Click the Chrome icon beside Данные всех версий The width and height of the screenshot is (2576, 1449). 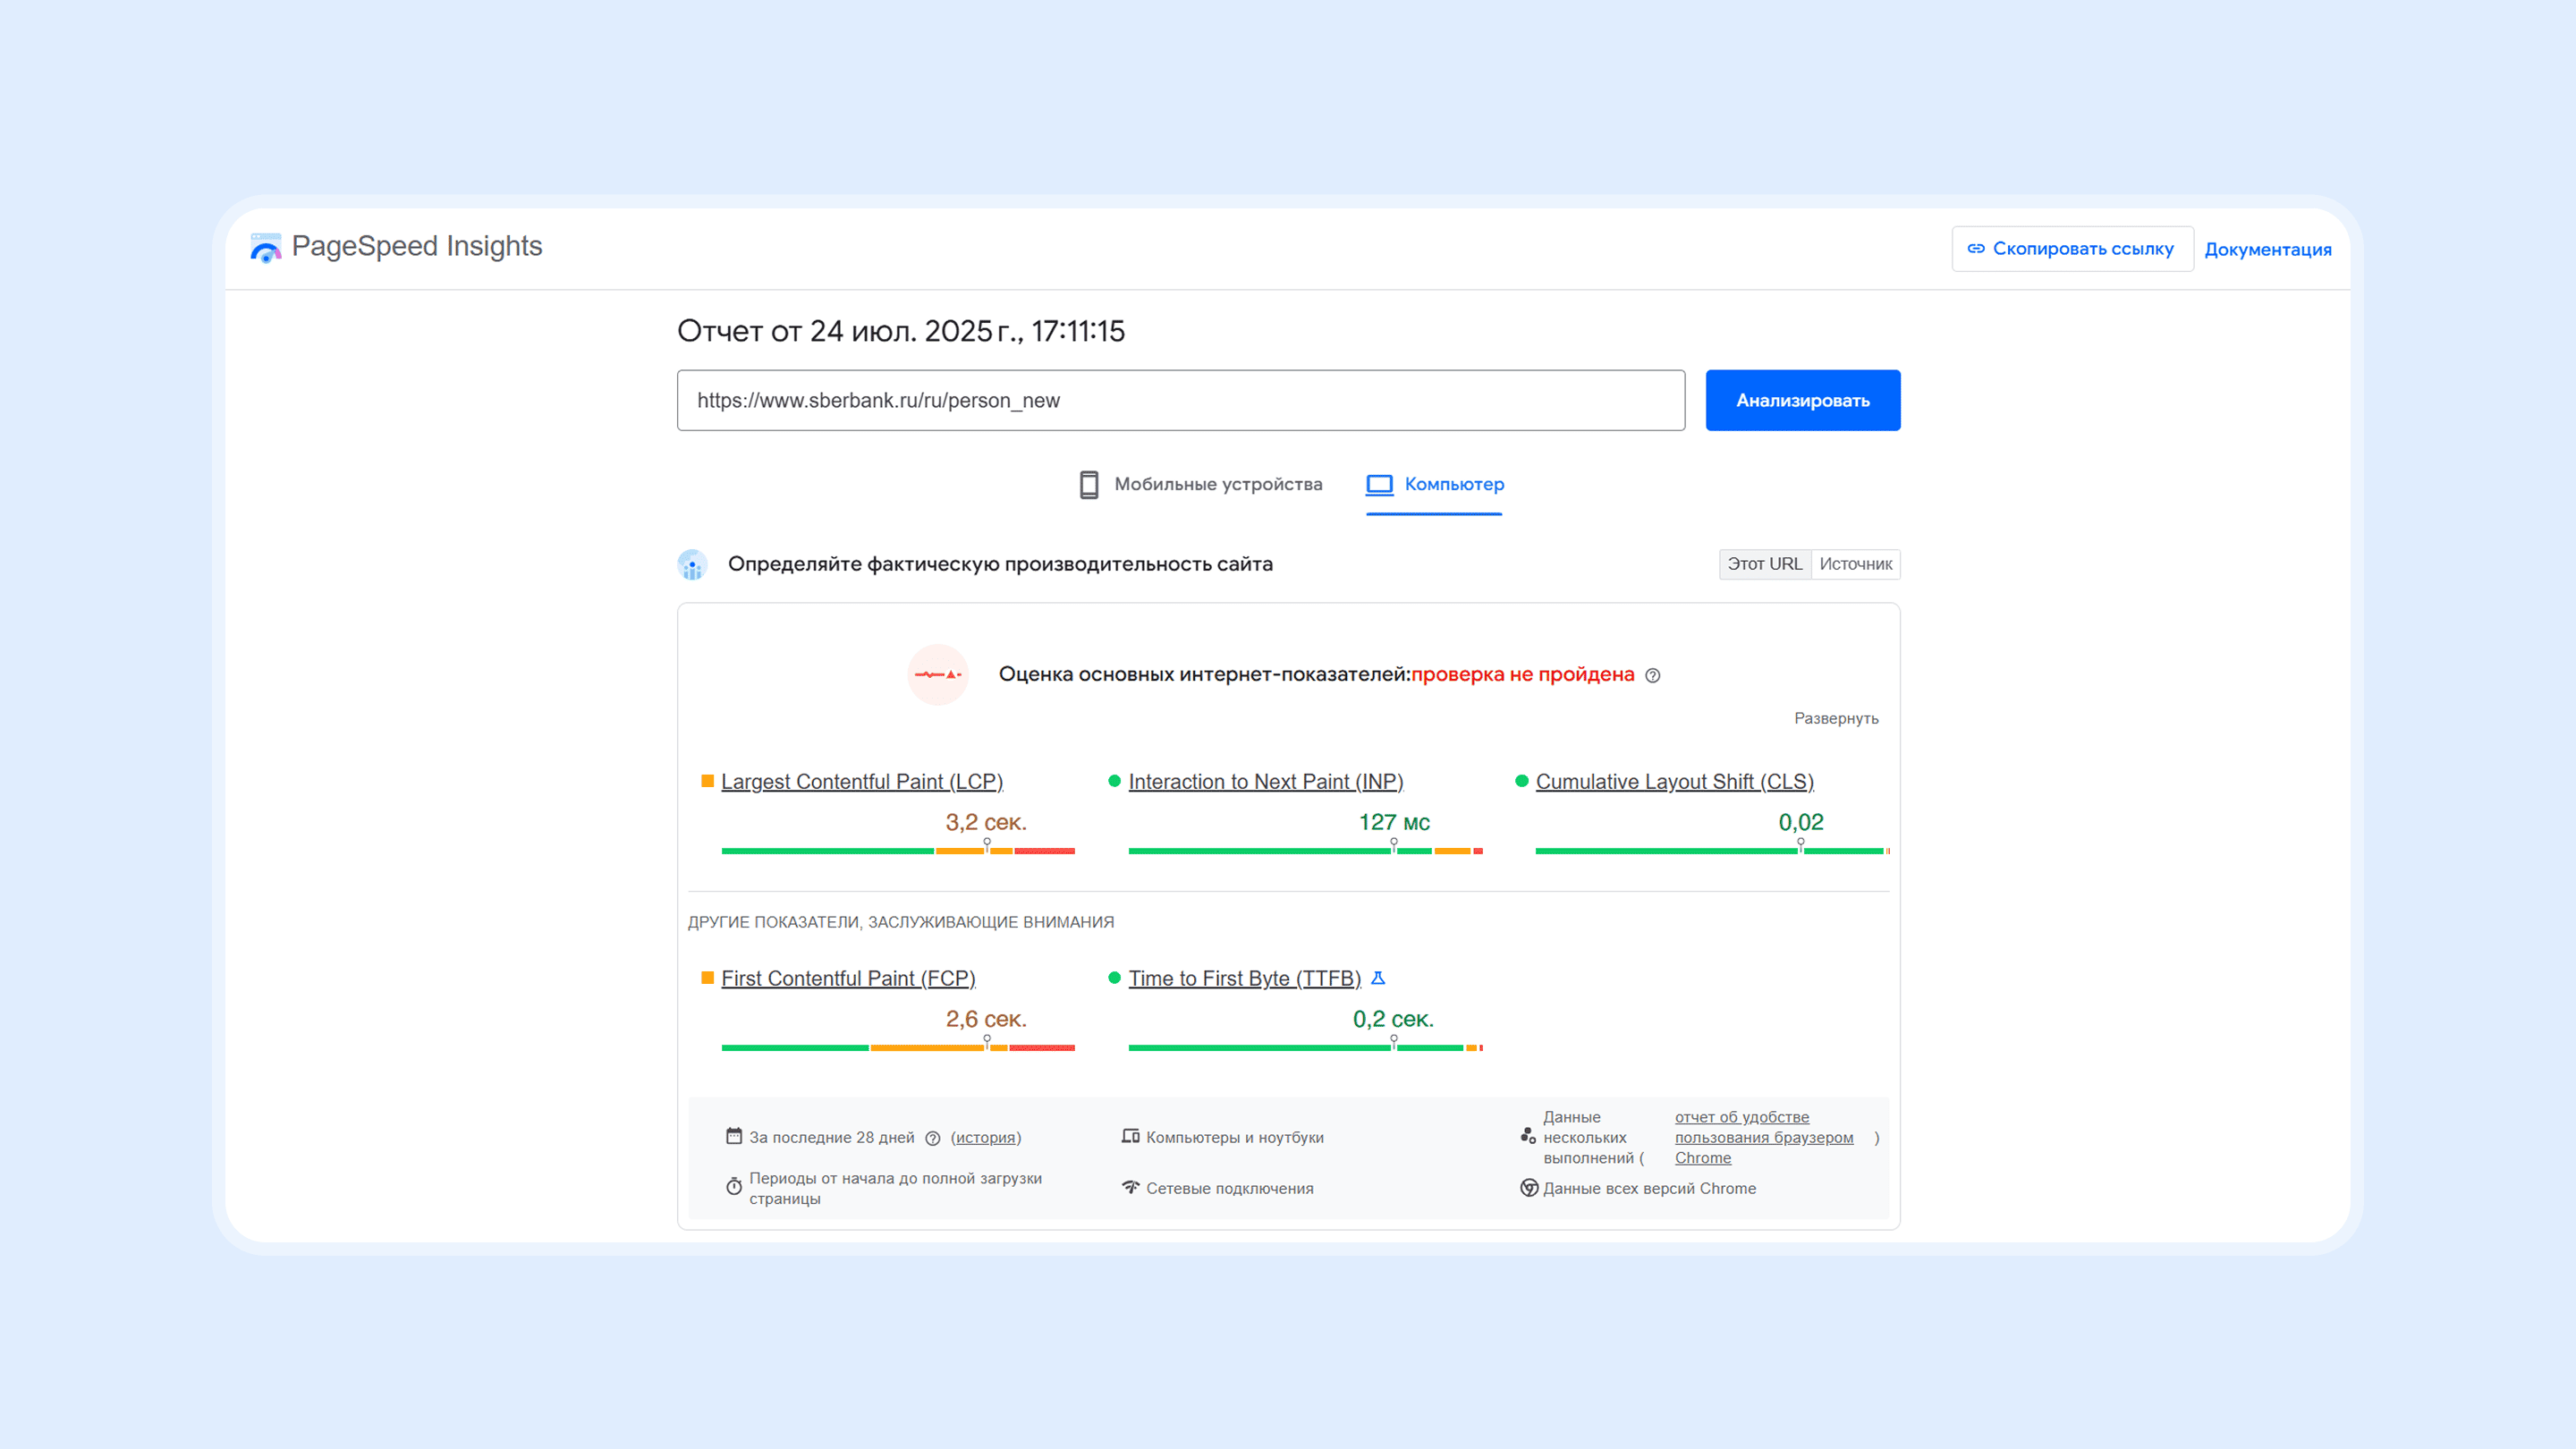(1529, 1188)
